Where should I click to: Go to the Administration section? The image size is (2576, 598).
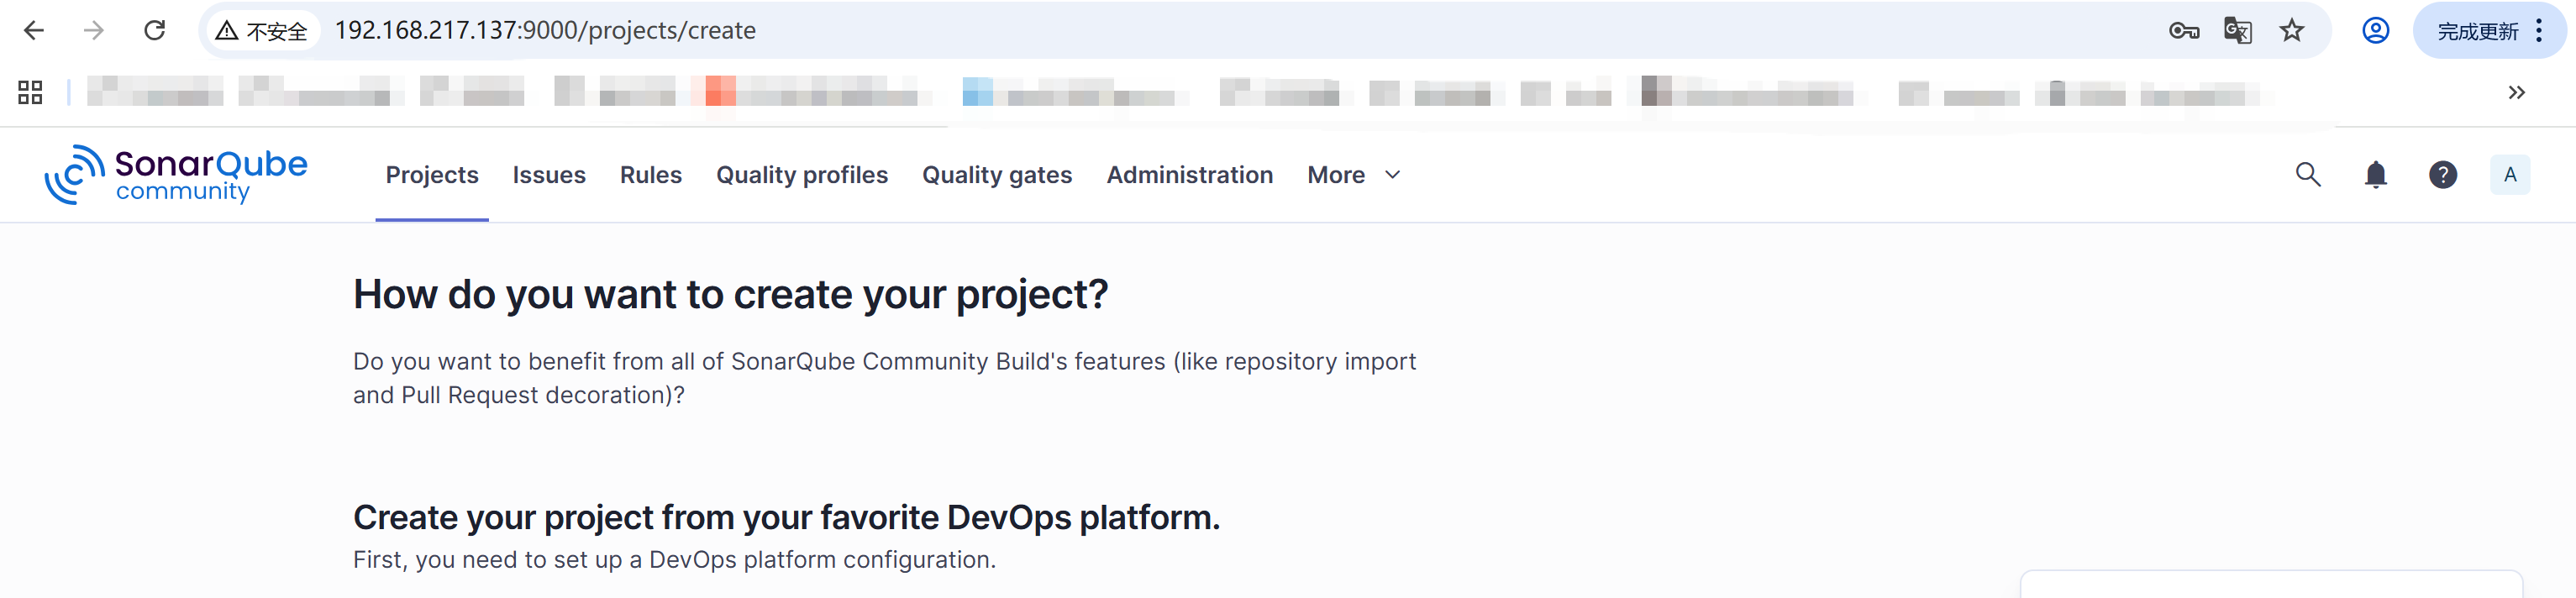[1189, 175]
